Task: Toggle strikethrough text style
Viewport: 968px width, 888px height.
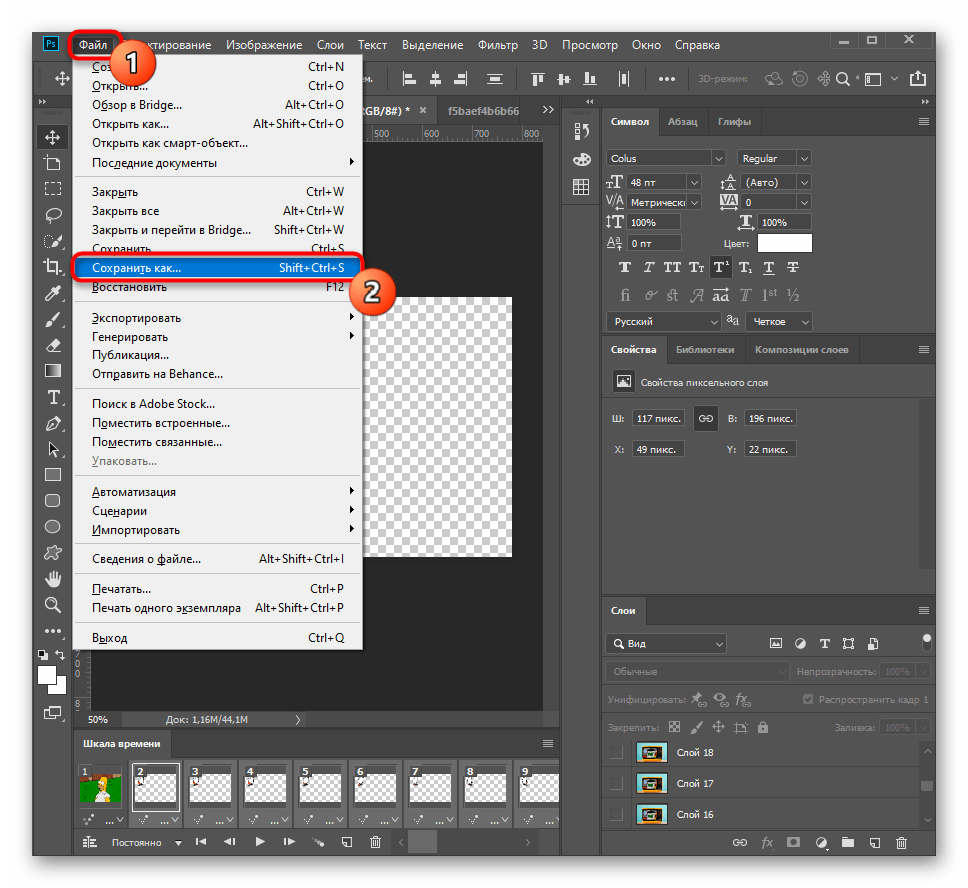Action: pos(793,267)
